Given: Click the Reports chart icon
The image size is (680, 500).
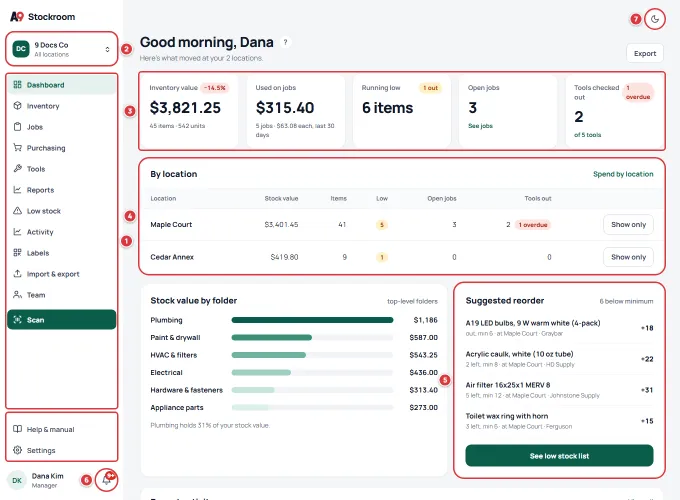Looking at the screenshot, I should pos(17,190).
